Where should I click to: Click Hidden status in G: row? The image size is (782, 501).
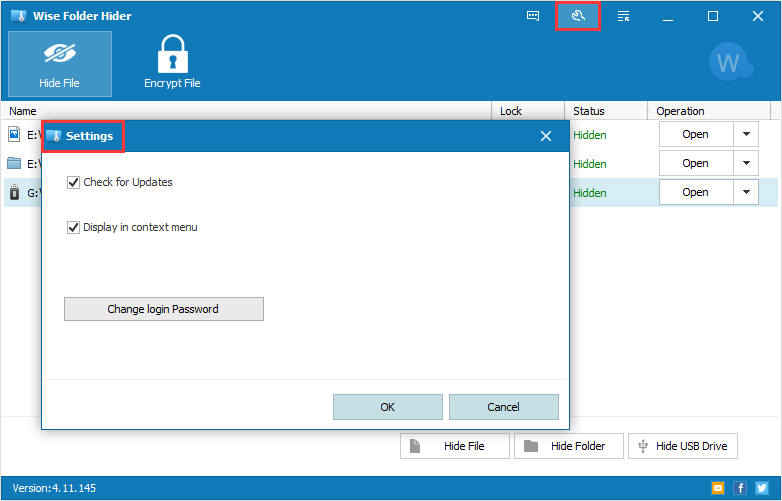[x=589, y=193]
